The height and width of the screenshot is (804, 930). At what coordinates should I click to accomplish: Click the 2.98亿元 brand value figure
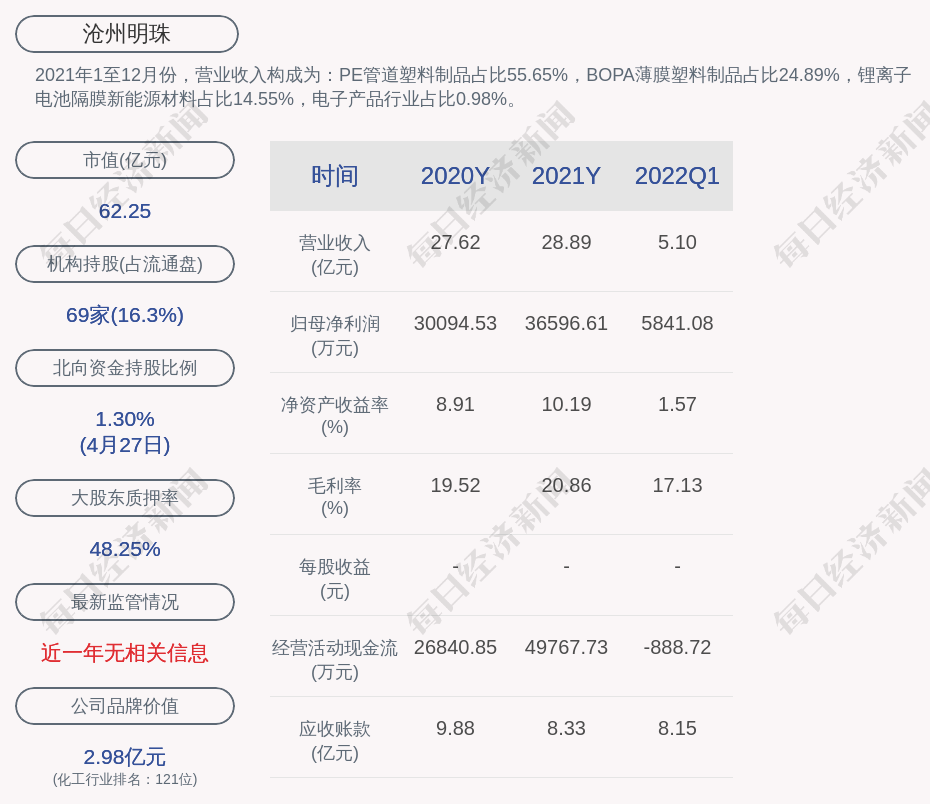point(125,757)
